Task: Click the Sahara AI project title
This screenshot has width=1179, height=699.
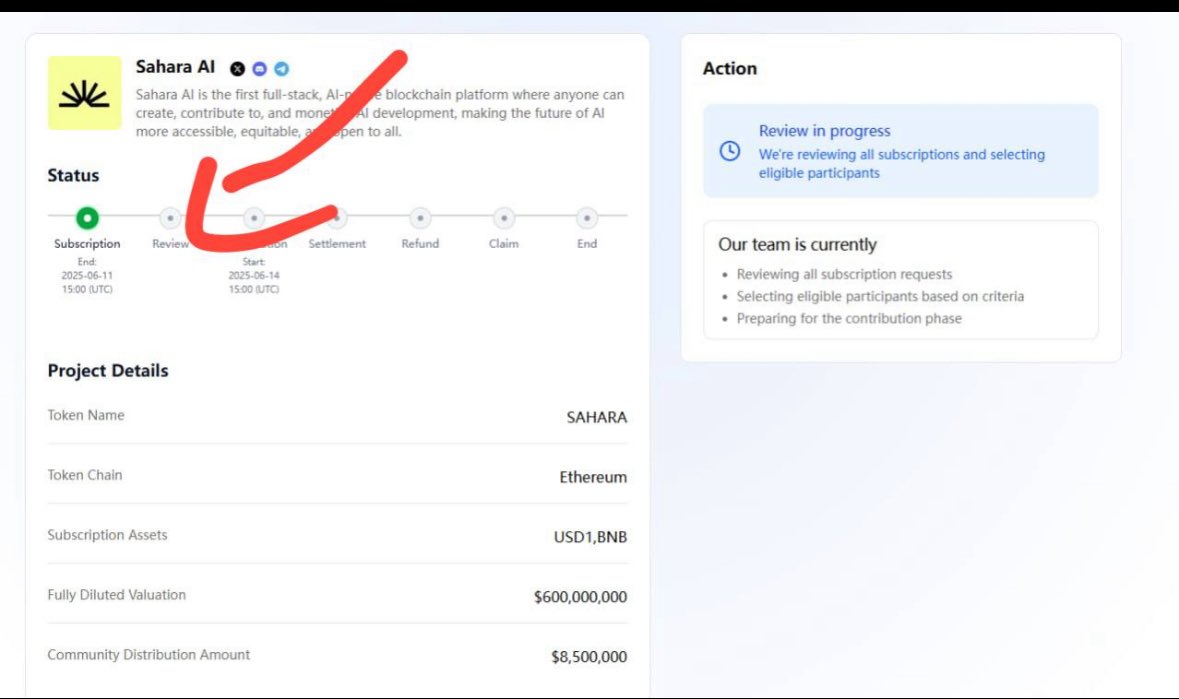Action: tap(175, 67)
